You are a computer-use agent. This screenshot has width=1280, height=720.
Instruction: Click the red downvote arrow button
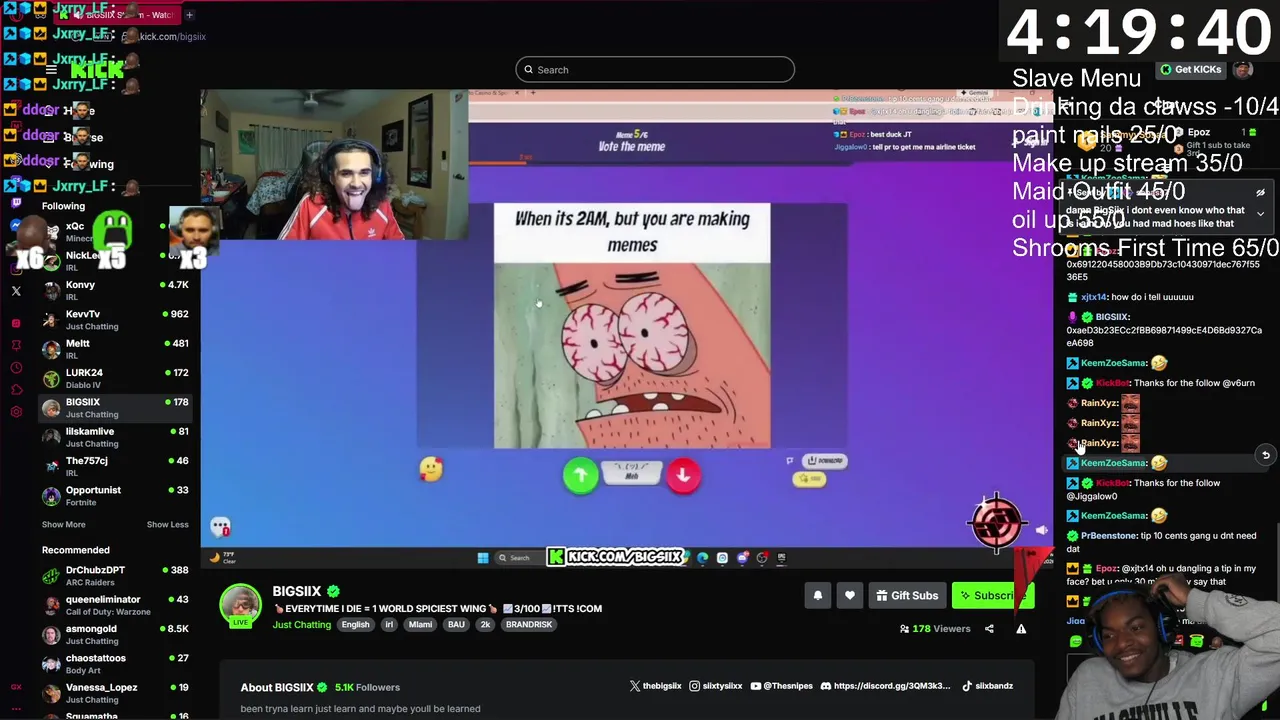pos(684,475)
